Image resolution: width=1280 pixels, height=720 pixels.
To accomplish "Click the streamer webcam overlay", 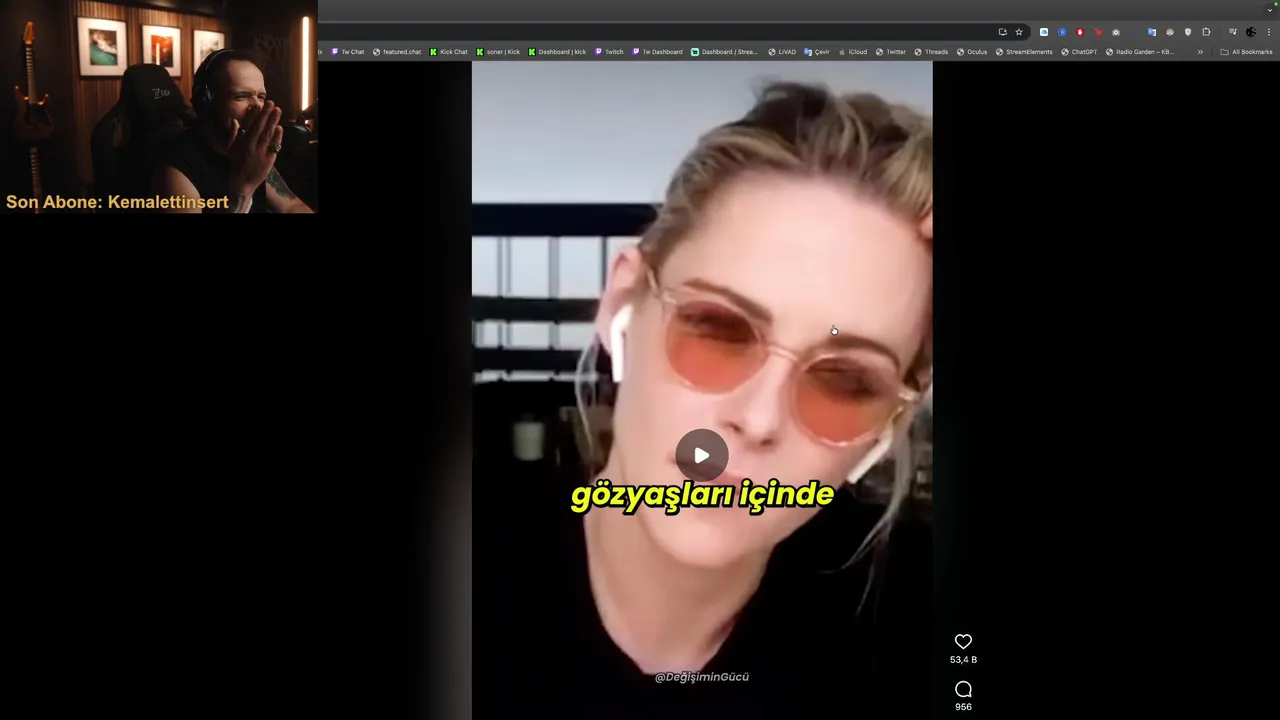I will [159, 106].
